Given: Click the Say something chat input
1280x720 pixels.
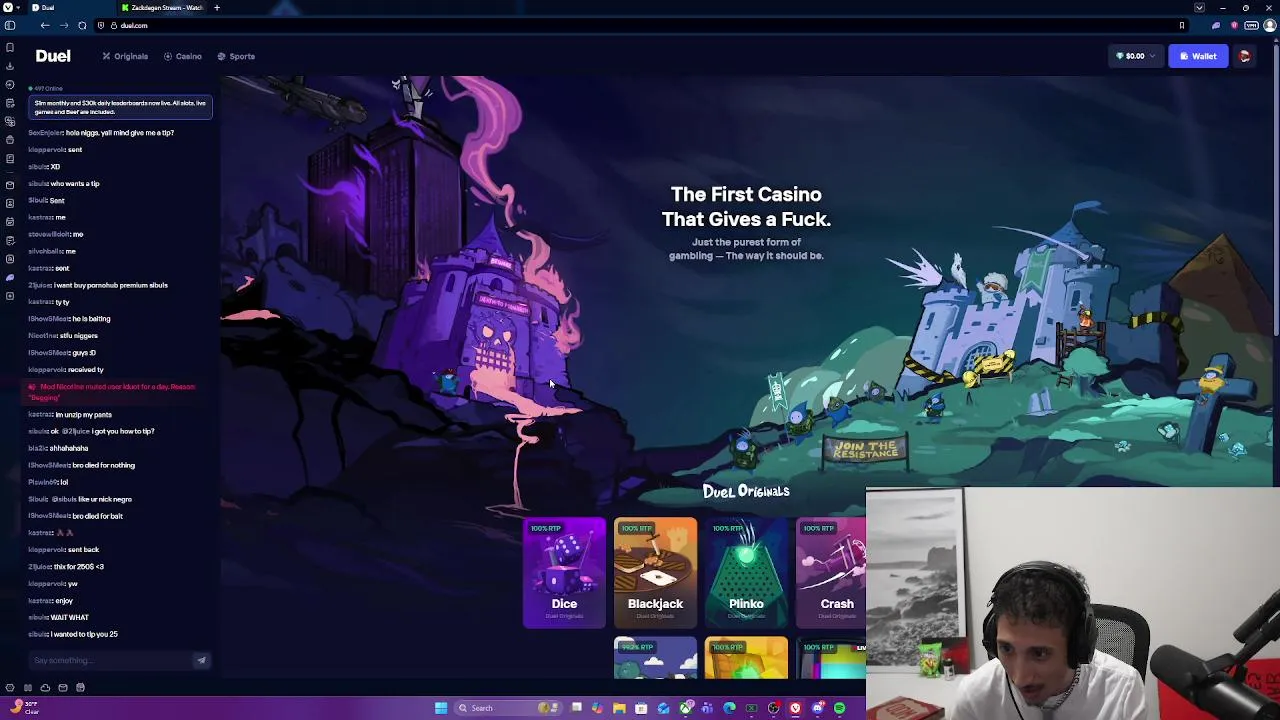Looking at the screenshot, I should point(108,660).
